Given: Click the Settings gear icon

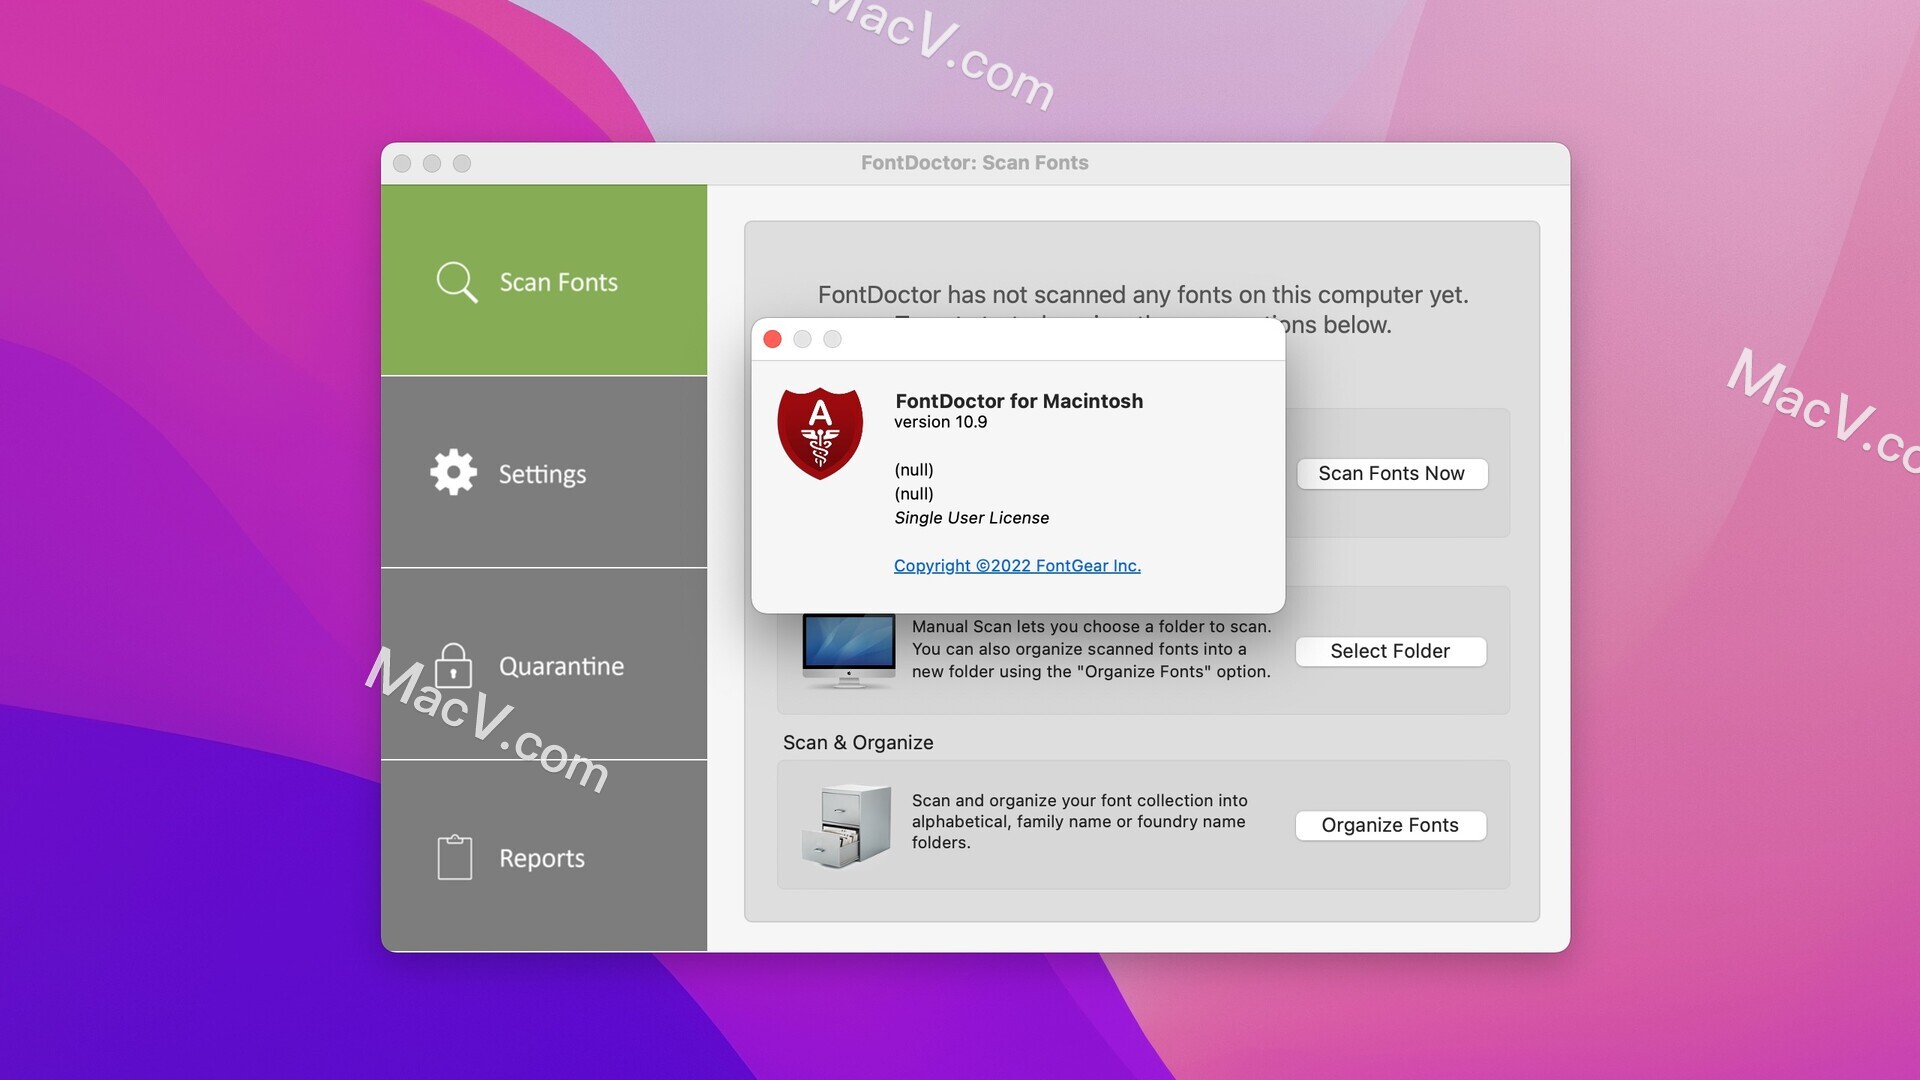Looking at the screenshot, I should coord(454,472).
